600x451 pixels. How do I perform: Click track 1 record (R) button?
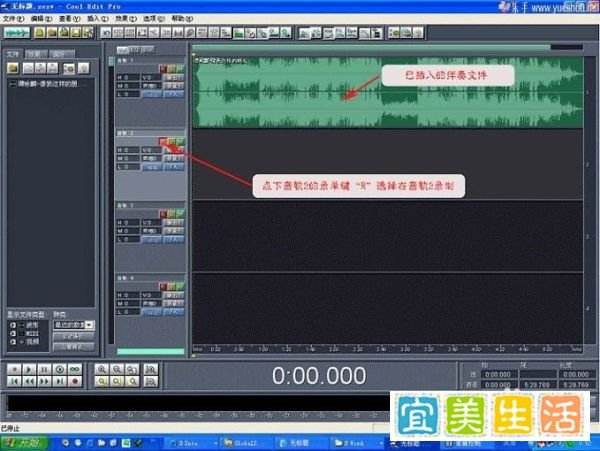click(x=163, y=69)
